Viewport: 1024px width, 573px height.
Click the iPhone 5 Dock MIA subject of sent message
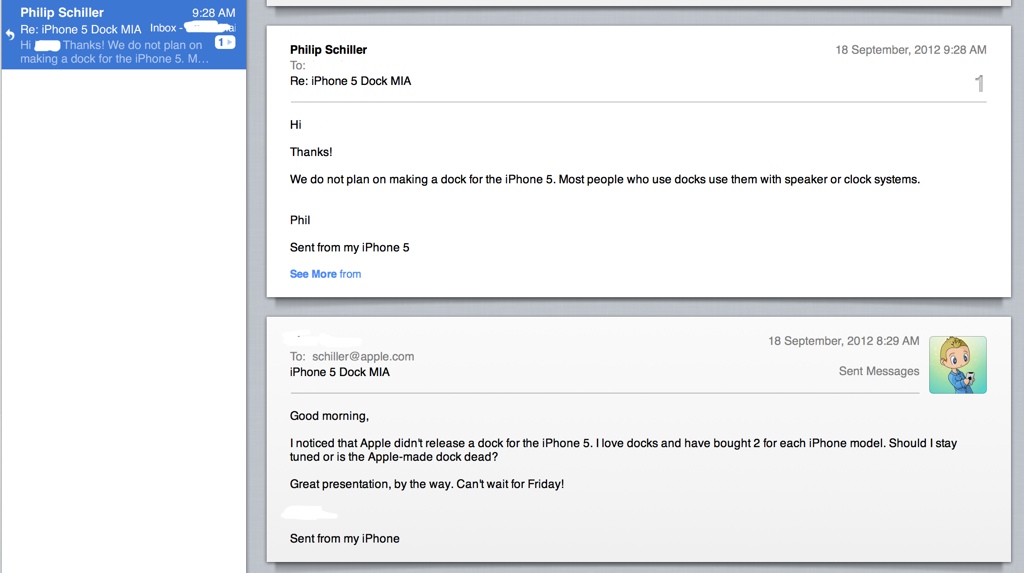339,372
